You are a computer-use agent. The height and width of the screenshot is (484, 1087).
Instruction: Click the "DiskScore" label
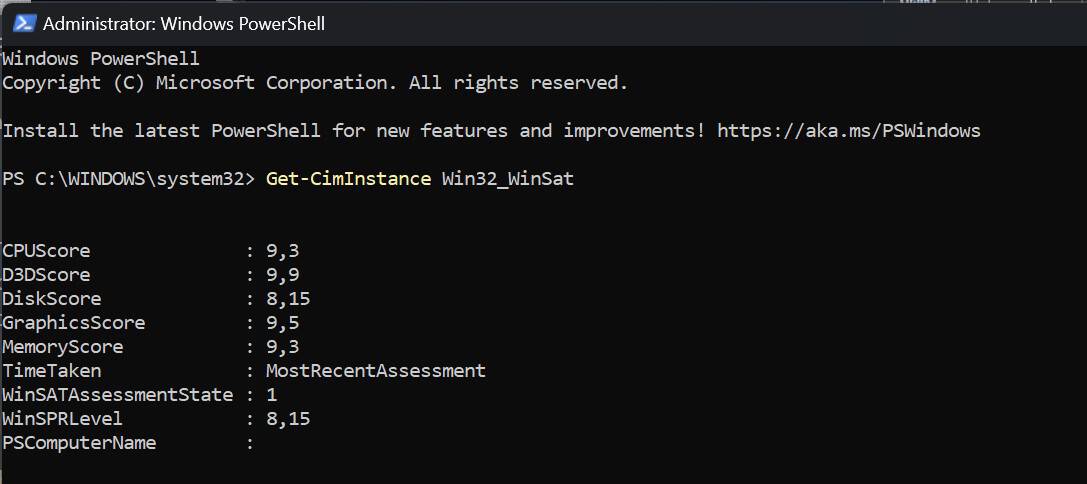(52, 299)
